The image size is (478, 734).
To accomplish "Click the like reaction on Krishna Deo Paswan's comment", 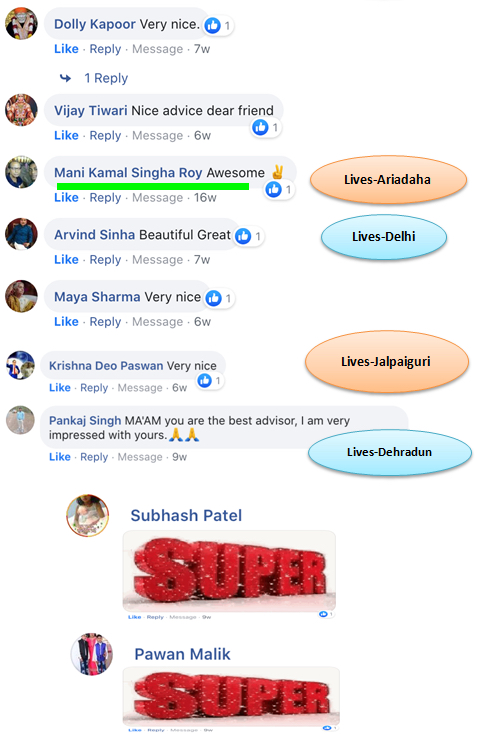I will pyautogui.click(x=205, y=381).
